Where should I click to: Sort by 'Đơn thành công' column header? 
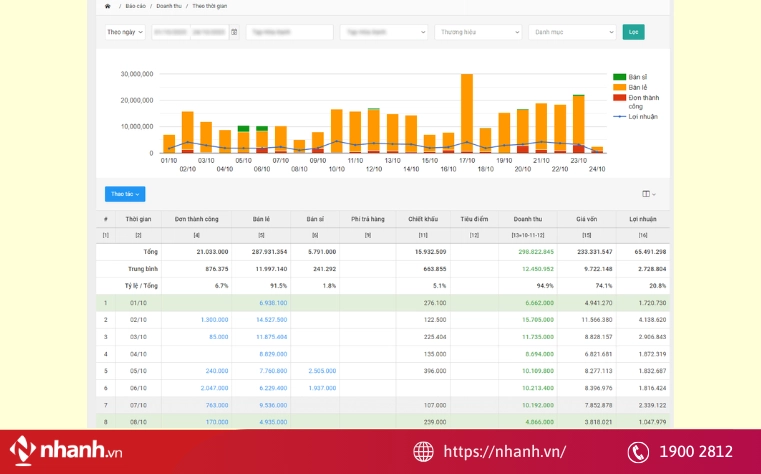pyautogui.click(x=197, y=219)
